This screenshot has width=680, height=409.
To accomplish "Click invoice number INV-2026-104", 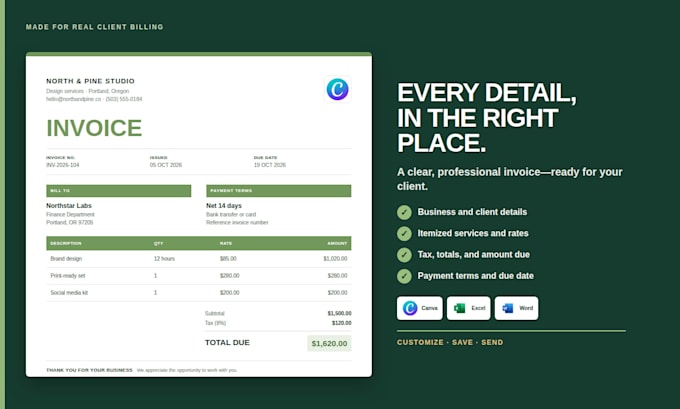I will pos(63,165).
